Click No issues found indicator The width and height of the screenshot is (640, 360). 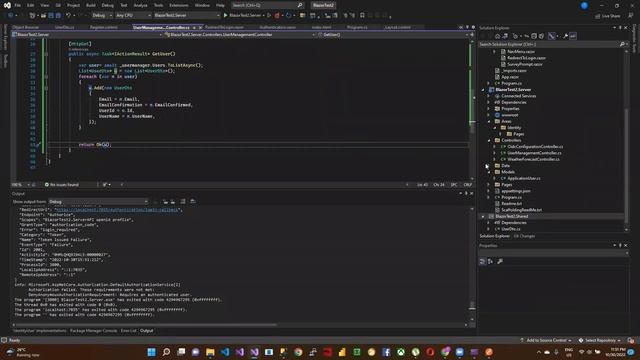[x=62, y=185]
